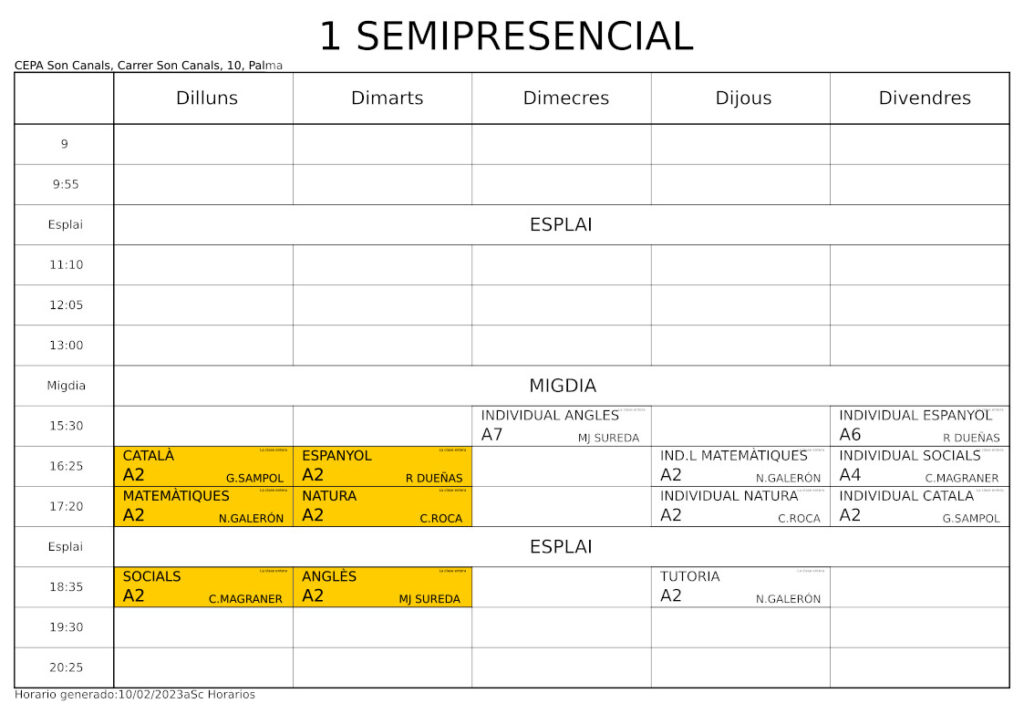Select the IND.L MATEMÀTIQUES cell on Dijous
Image resolution: width=1024 pixels, height=724 pixels.
click(x=741, y=466)
